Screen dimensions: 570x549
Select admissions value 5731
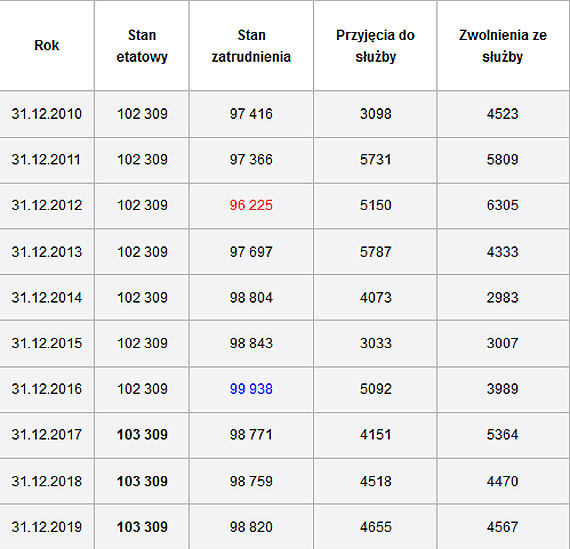pos(376,160)
